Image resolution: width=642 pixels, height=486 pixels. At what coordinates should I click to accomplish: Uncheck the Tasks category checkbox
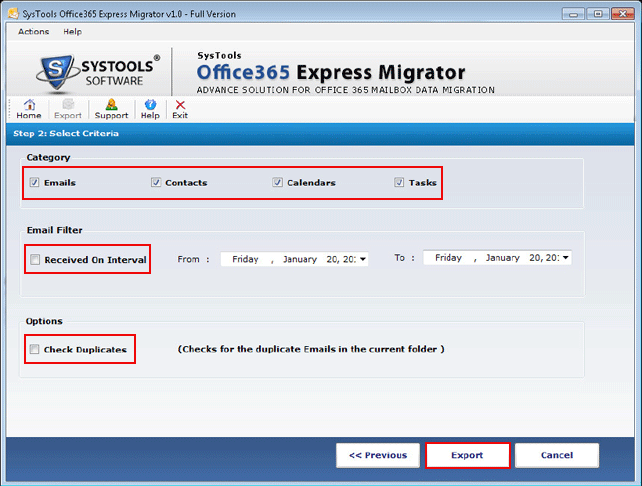click(399, 182)
